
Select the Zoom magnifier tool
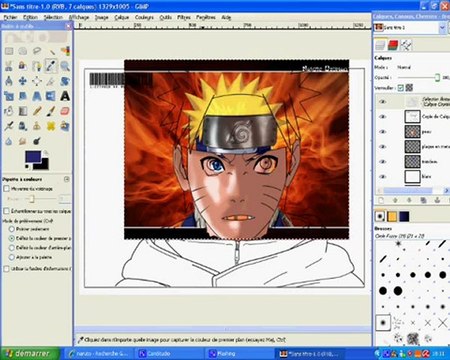(65, 66)
